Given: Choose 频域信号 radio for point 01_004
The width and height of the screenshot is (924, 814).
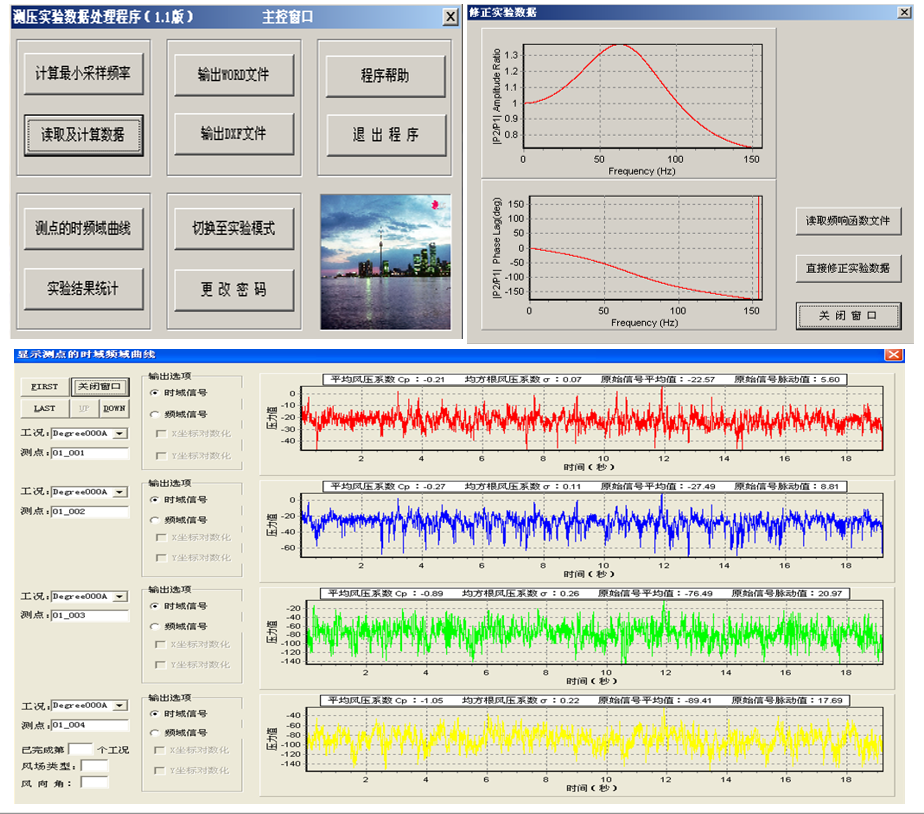Looking at the screenshot, I should click(154, 733).
